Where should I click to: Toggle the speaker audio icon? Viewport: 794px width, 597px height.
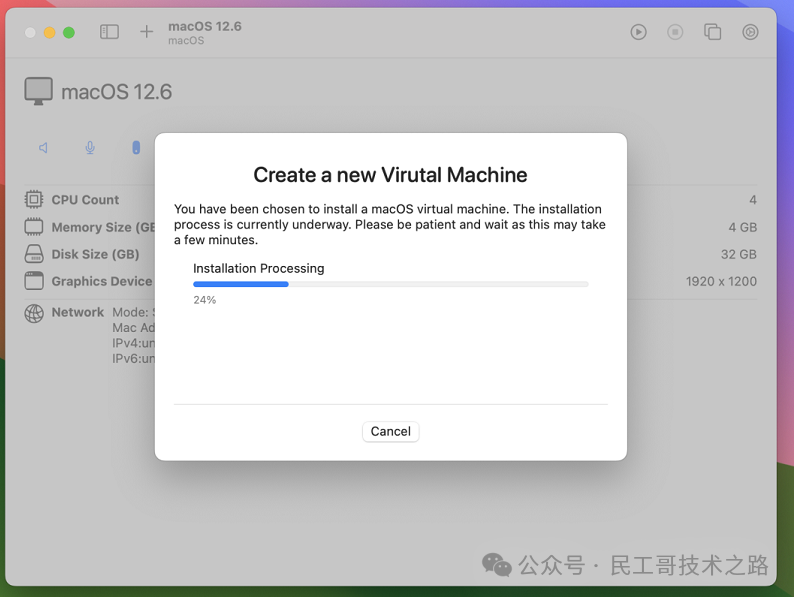(x=44, y=147)
